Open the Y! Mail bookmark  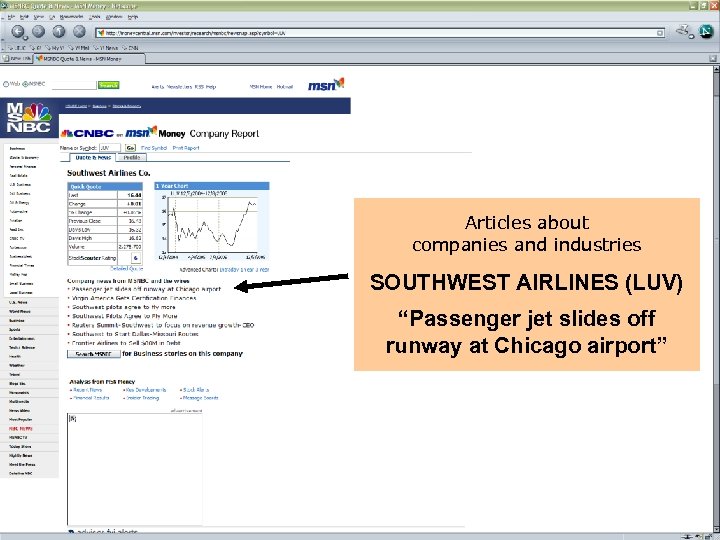[79, 48]
